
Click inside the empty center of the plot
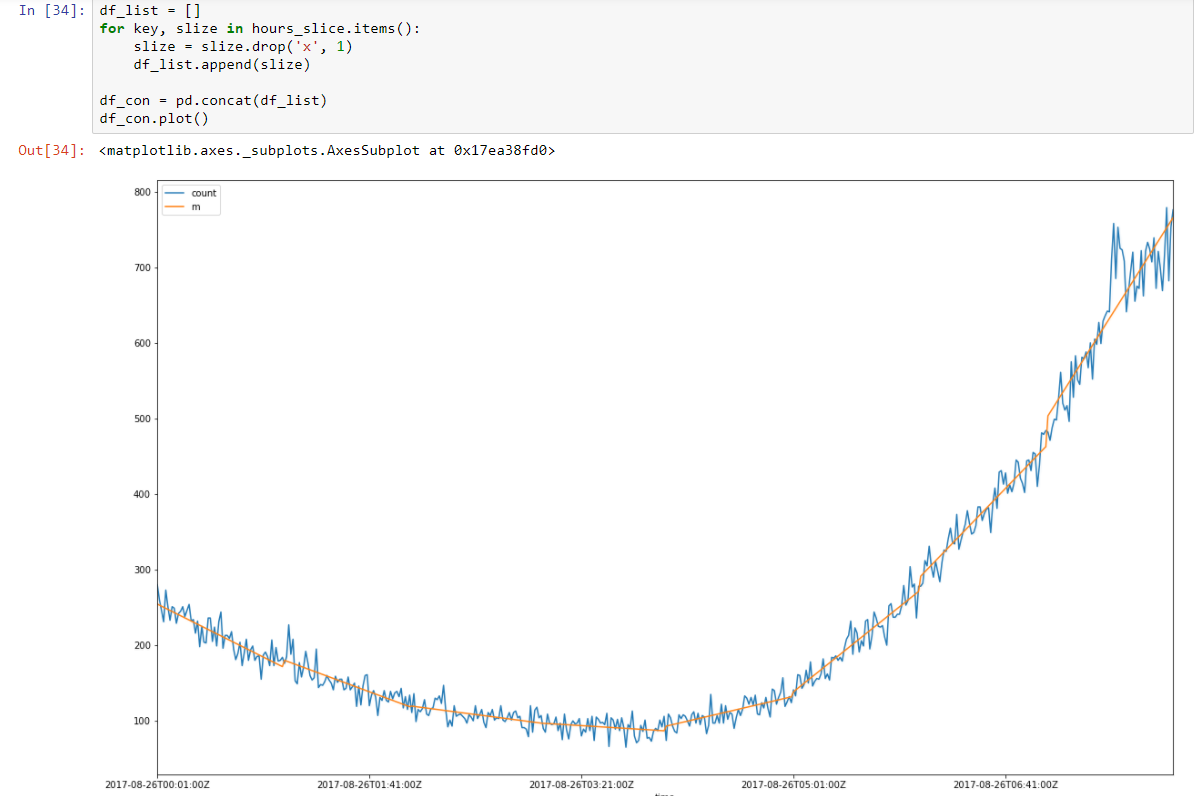pos(650,450)
